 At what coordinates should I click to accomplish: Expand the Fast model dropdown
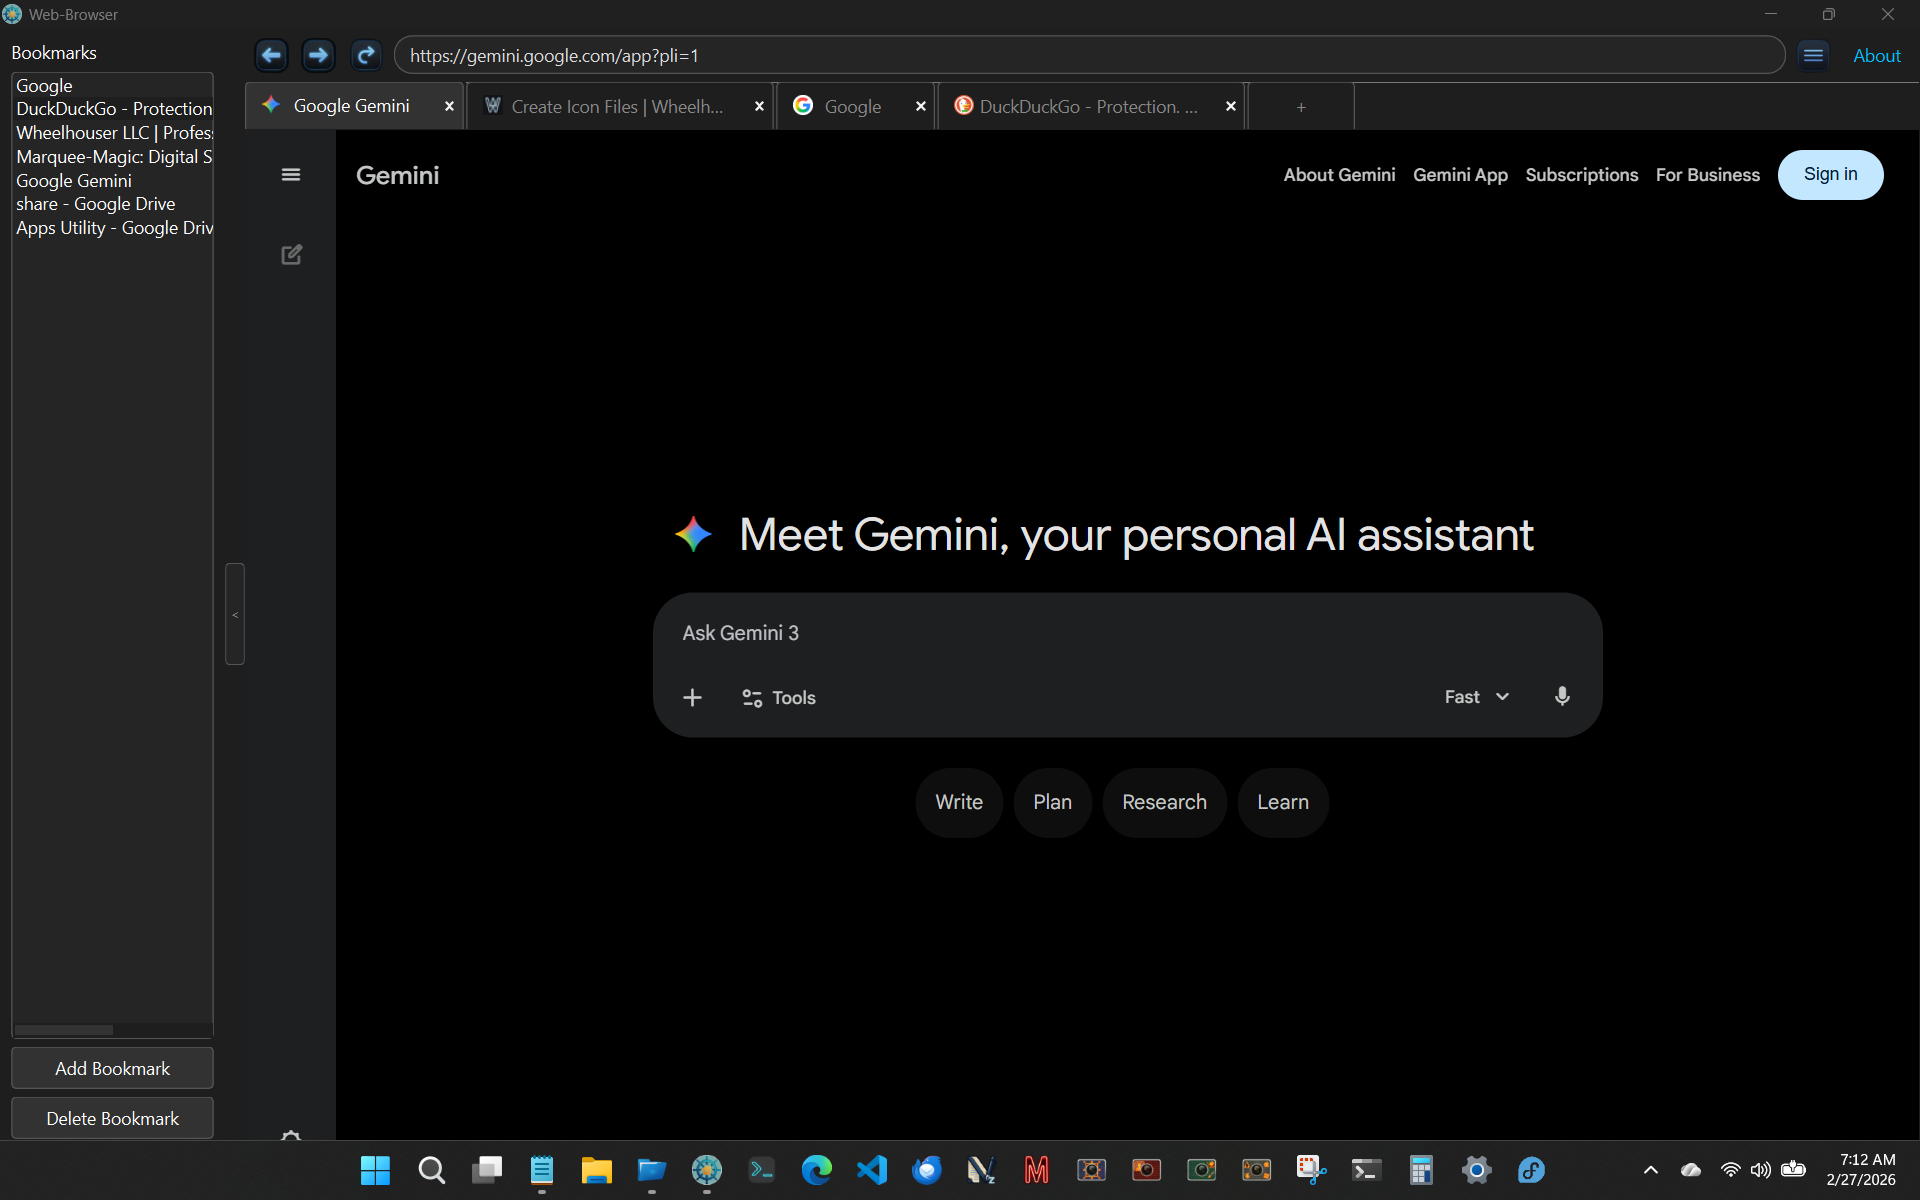(x=1477, y=697)
